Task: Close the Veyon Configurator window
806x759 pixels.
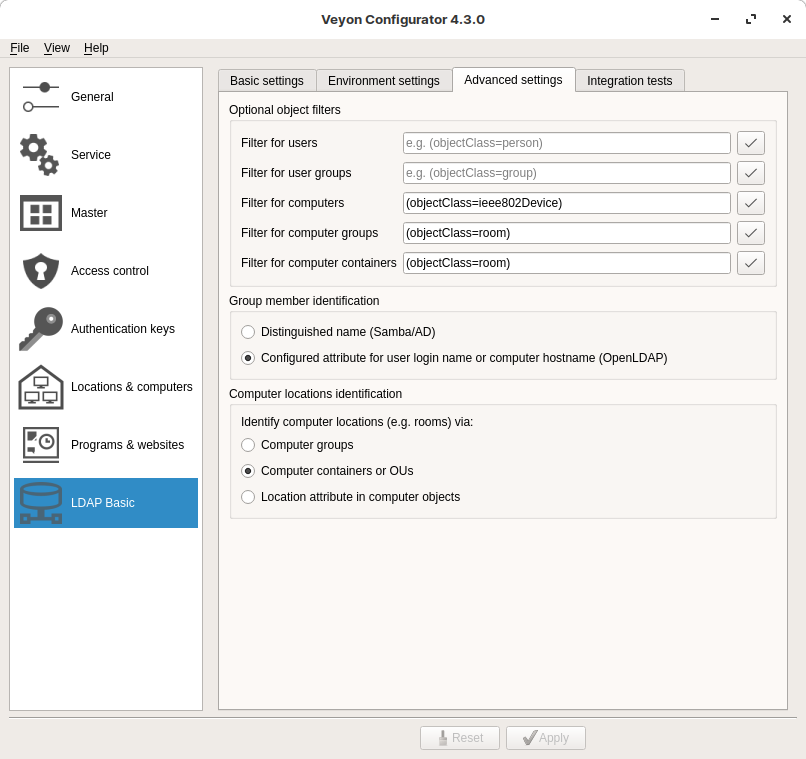Action: (786, 20)
